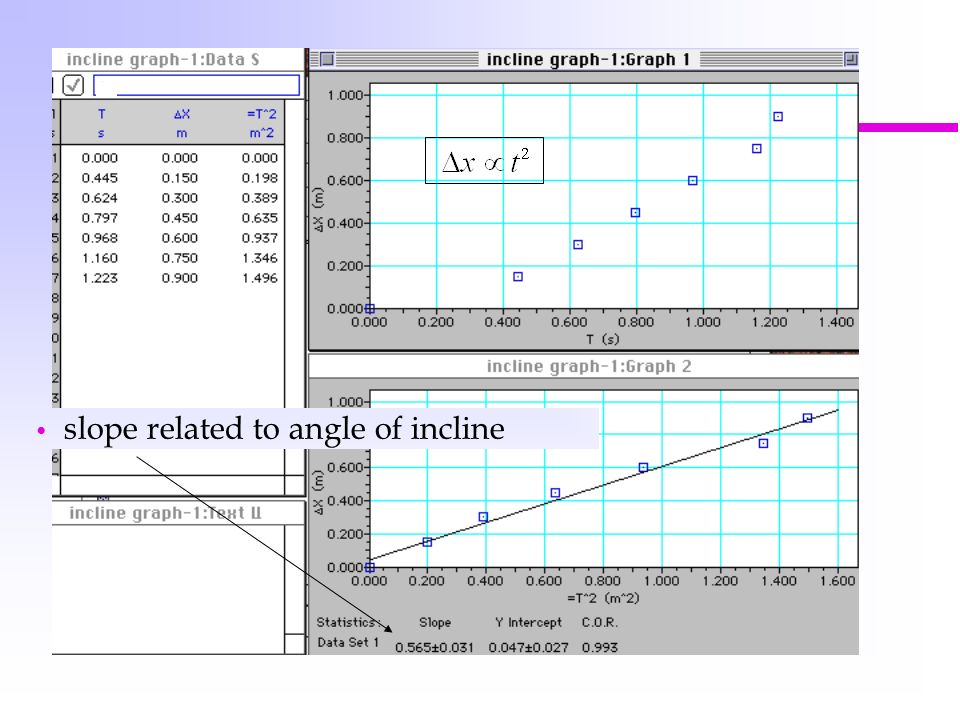Click the Δx ∝ t² annotation box
Image resolution: width=960 pixels, height=720 pixels.
point(484,160)
